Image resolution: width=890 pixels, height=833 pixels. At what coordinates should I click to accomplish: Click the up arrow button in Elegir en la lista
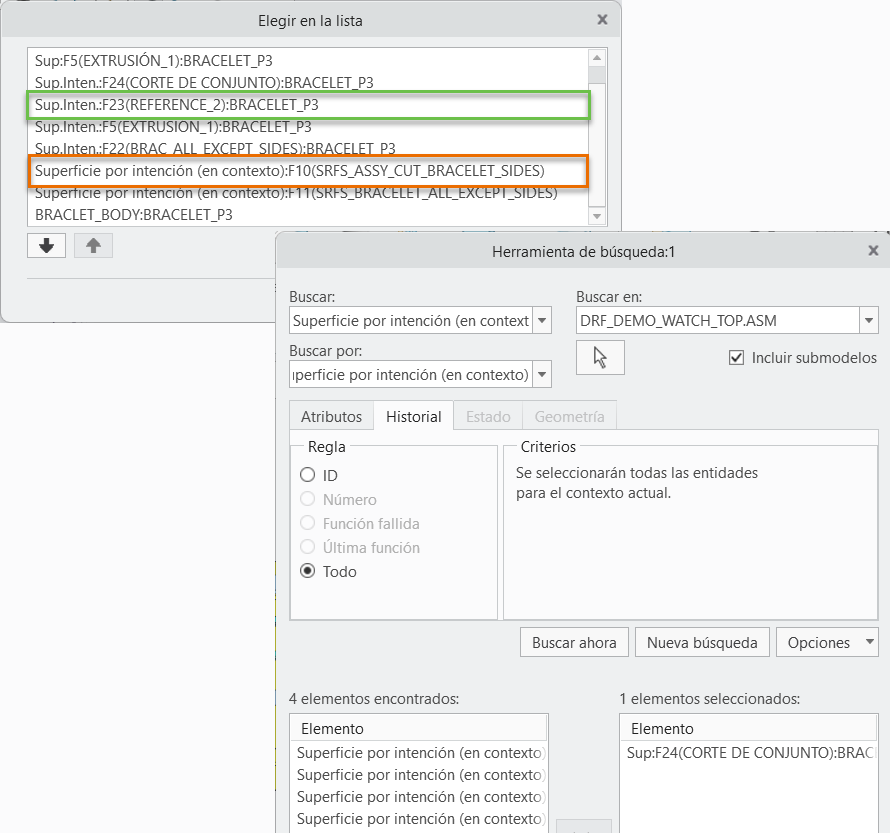point(93,246)
